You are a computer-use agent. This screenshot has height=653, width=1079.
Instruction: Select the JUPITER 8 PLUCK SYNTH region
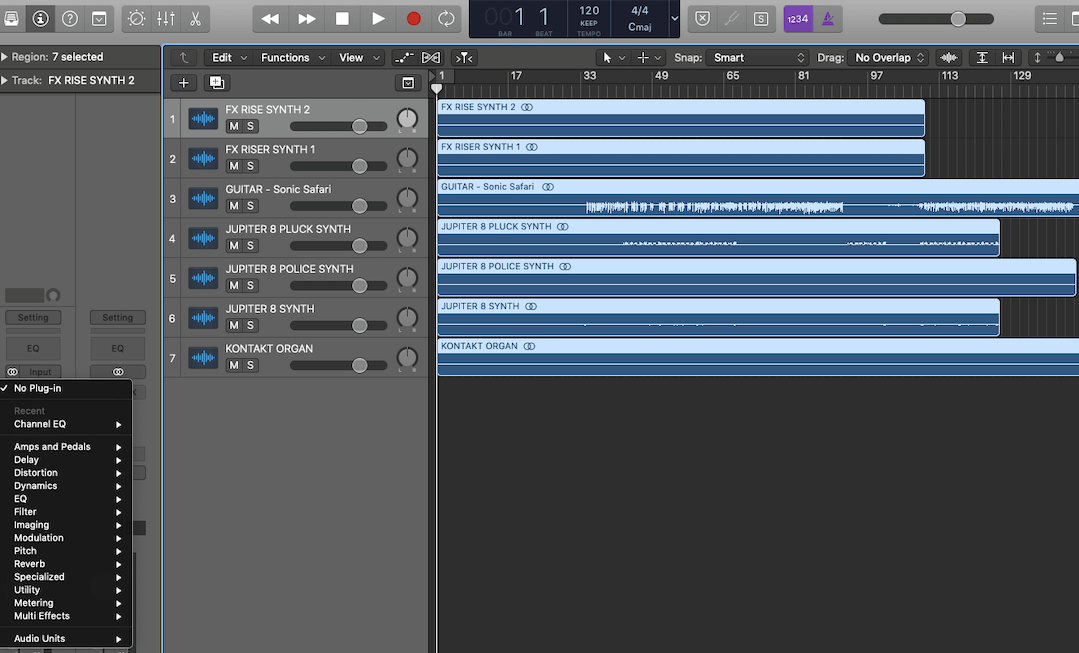pos(718,238)
